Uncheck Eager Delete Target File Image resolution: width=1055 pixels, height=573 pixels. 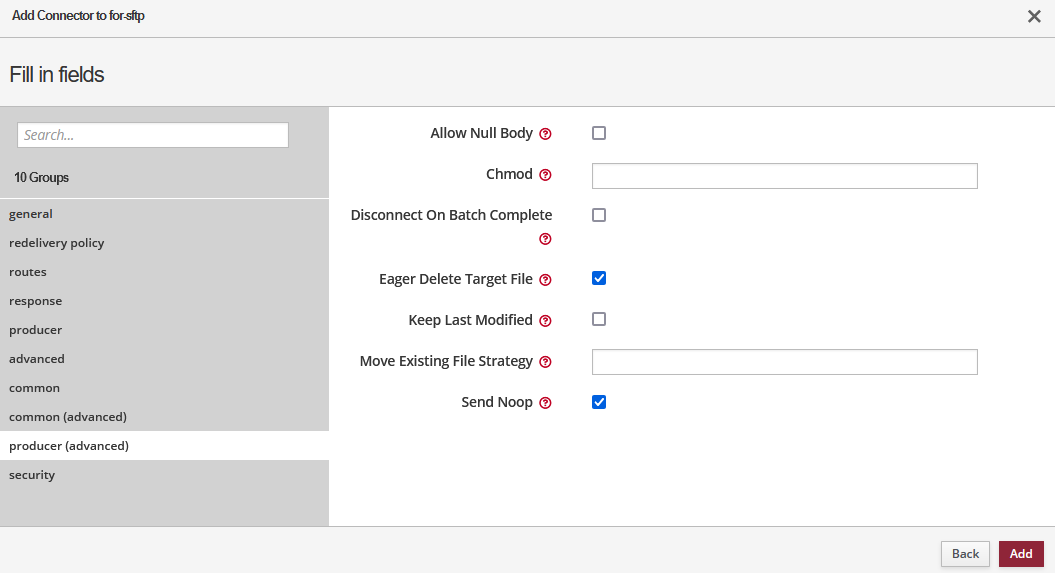tap(599, 278)
